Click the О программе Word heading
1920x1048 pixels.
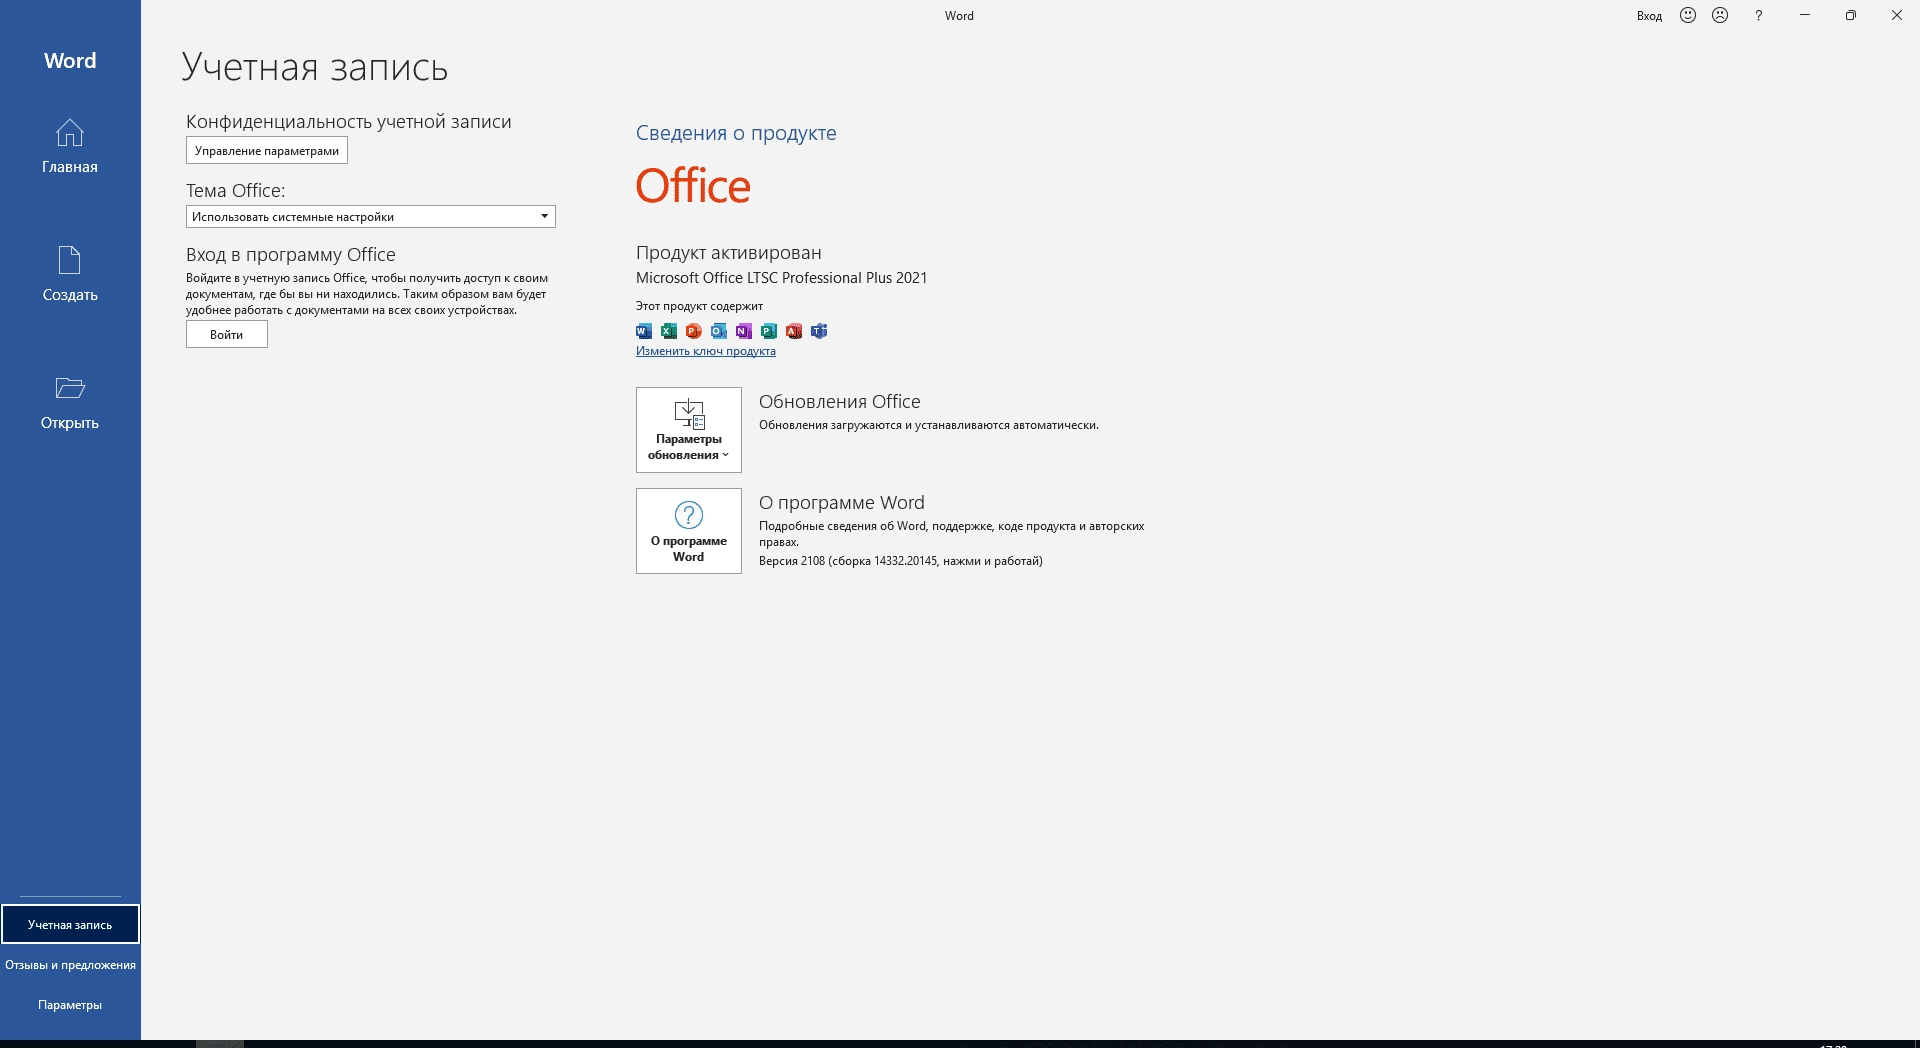tap(842, 502)
